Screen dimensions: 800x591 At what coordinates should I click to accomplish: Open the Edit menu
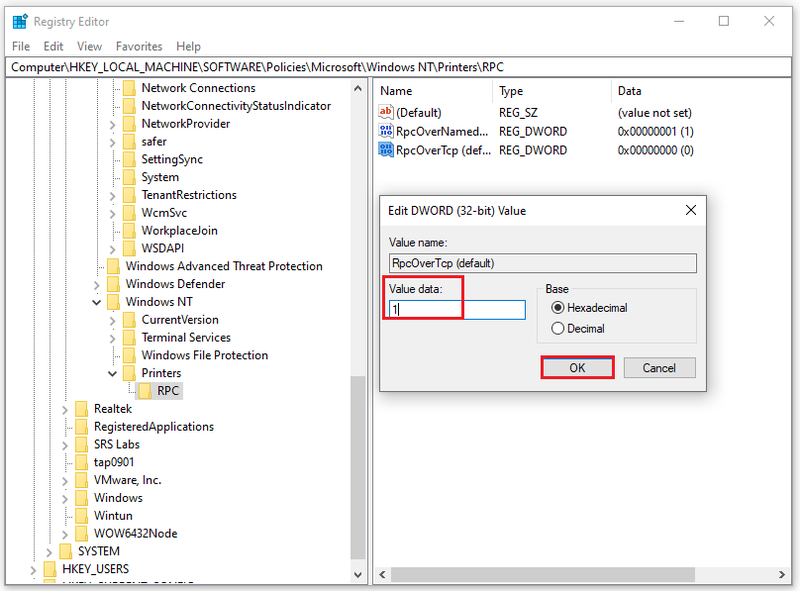tap(53, 46)
